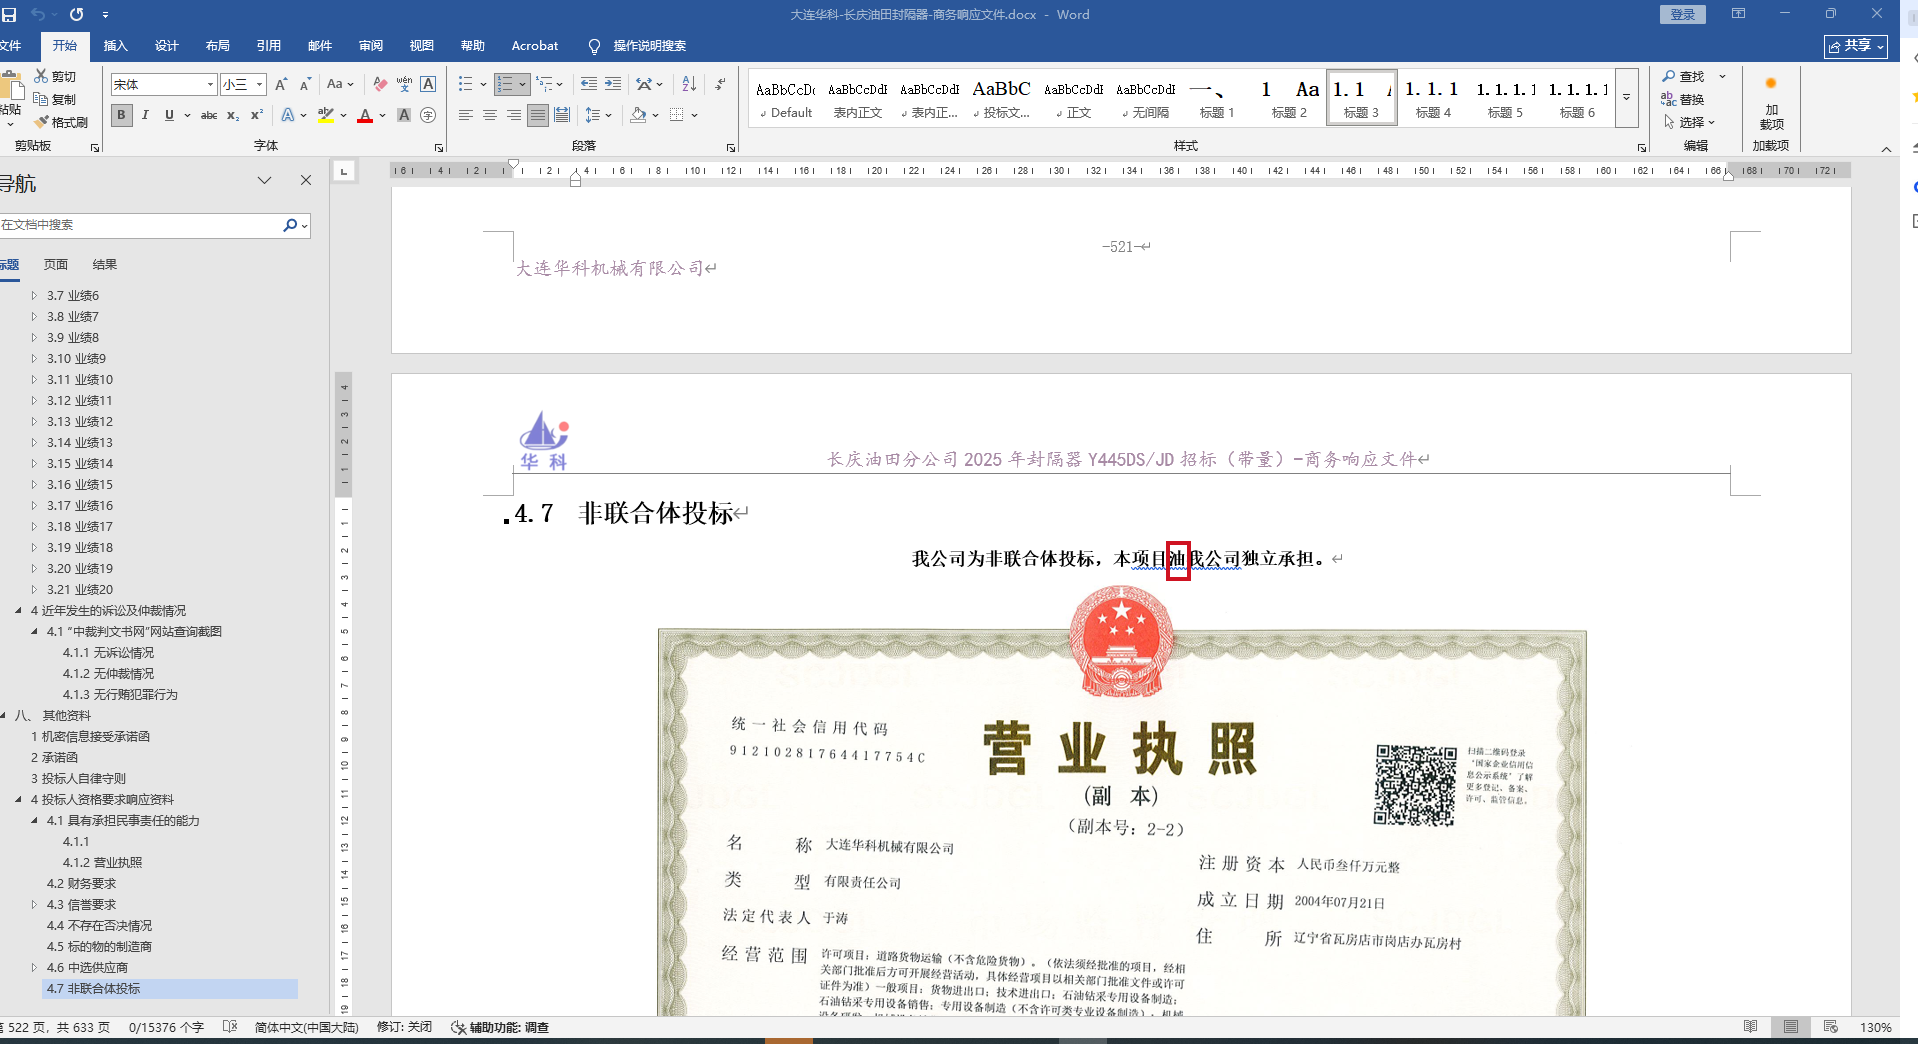This screenshot has height=1044, width=1918.
Task: Apply the red font color swatch
Action: (365, 115)
